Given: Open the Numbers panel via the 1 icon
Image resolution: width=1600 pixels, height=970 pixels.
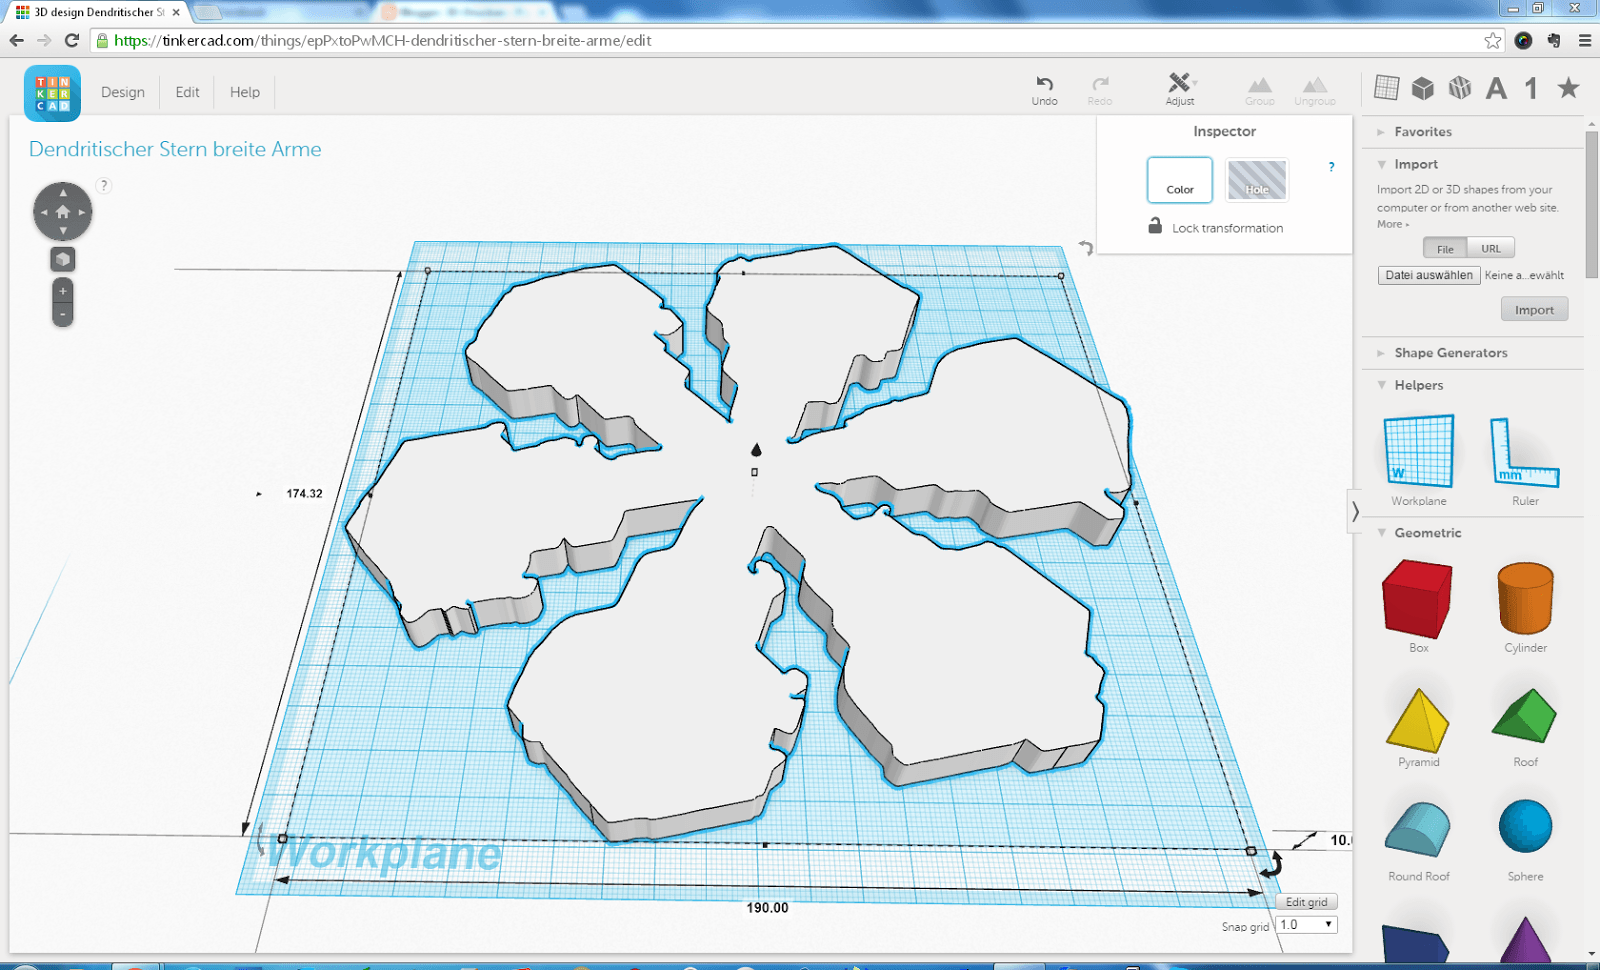Looking at the screenshot, I should pos(1529,88).
